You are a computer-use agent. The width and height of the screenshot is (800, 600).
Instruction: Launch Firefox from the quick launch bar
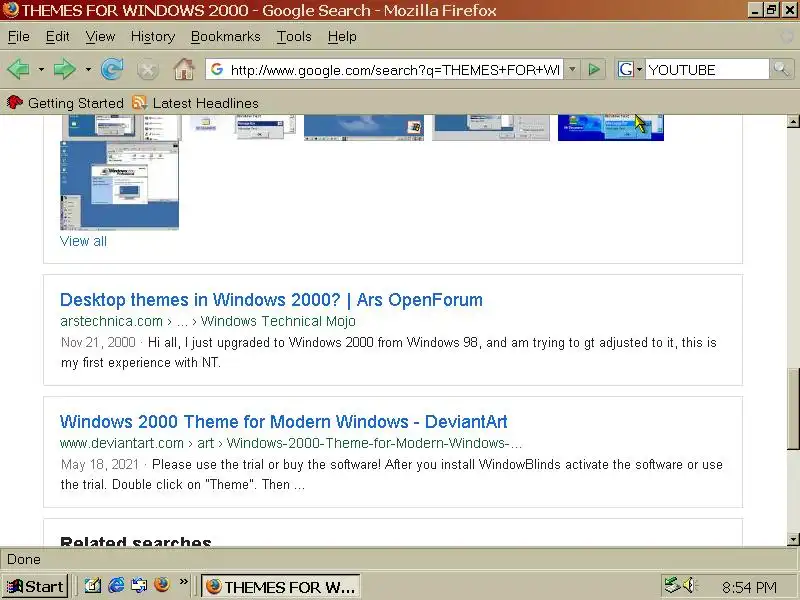(x=162, y=585)
